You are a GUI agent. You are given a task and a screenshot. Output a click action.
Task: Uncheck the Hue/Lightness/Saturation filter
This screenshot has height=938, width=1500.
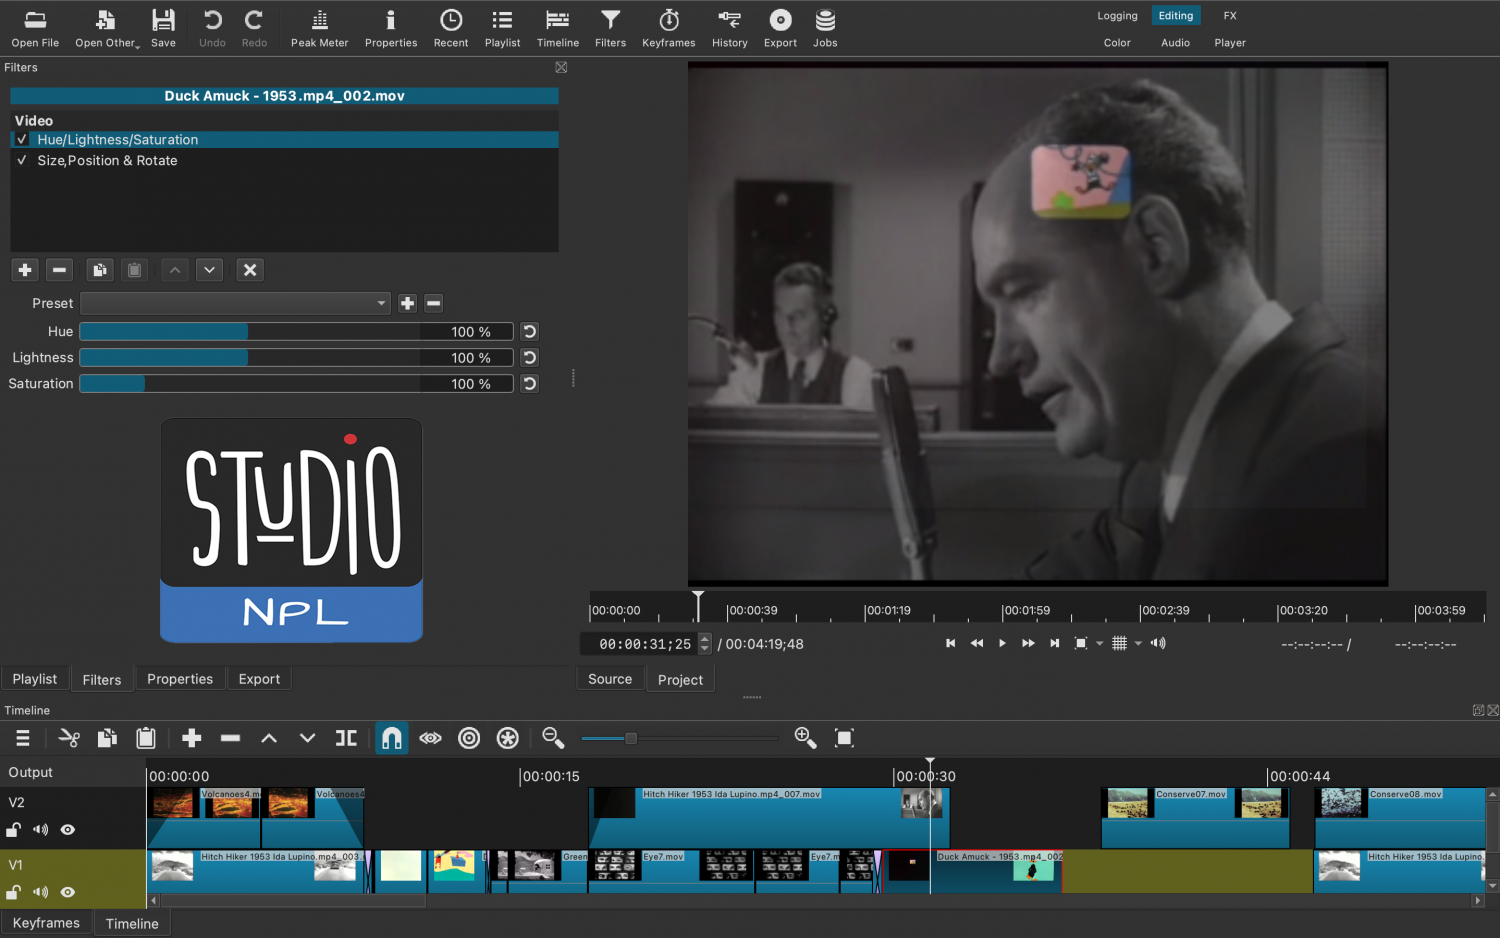pyautogui.click(x=22, y=140)
